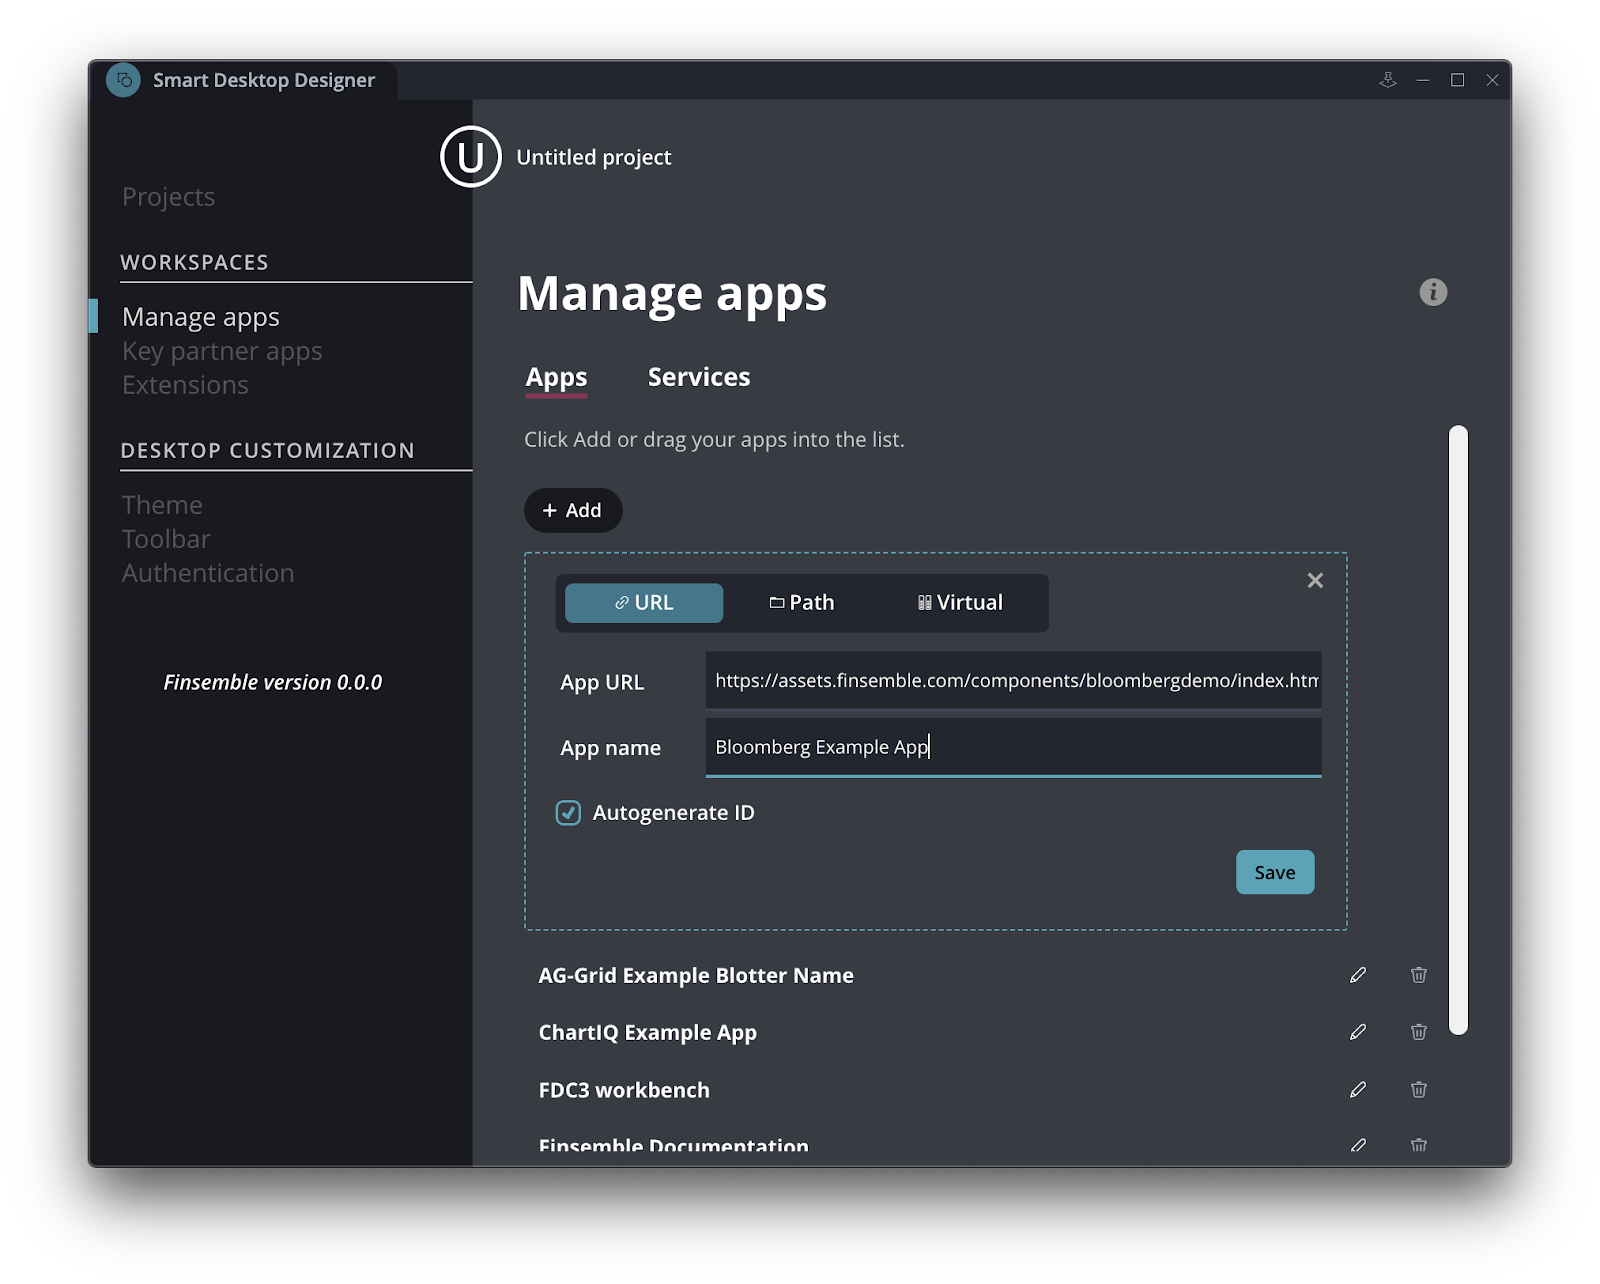This screenshot has width=1600, height=1284.
Task: Select the Finsemble Documentation row
Action: (984, 1146)
